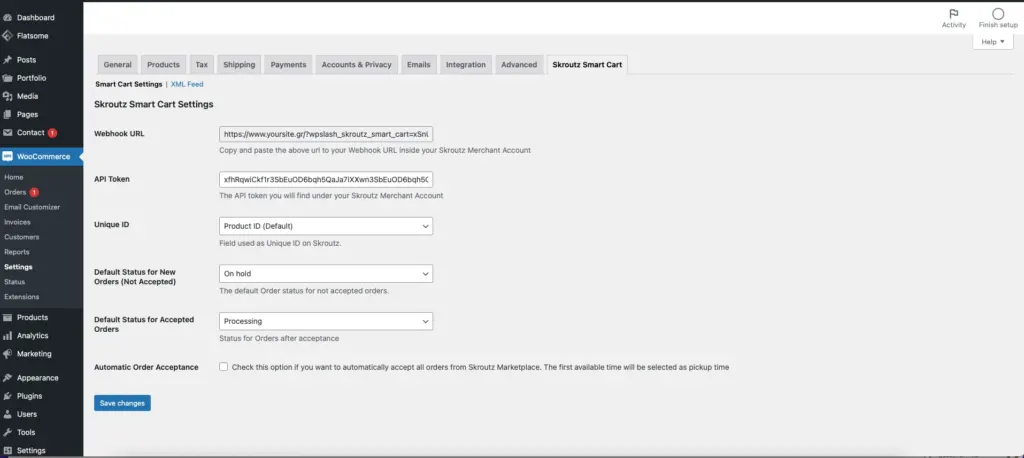Viewport: 1024px width, 458px height.
Task: Click the Posts pushpin icon
Action: (7, 60)
